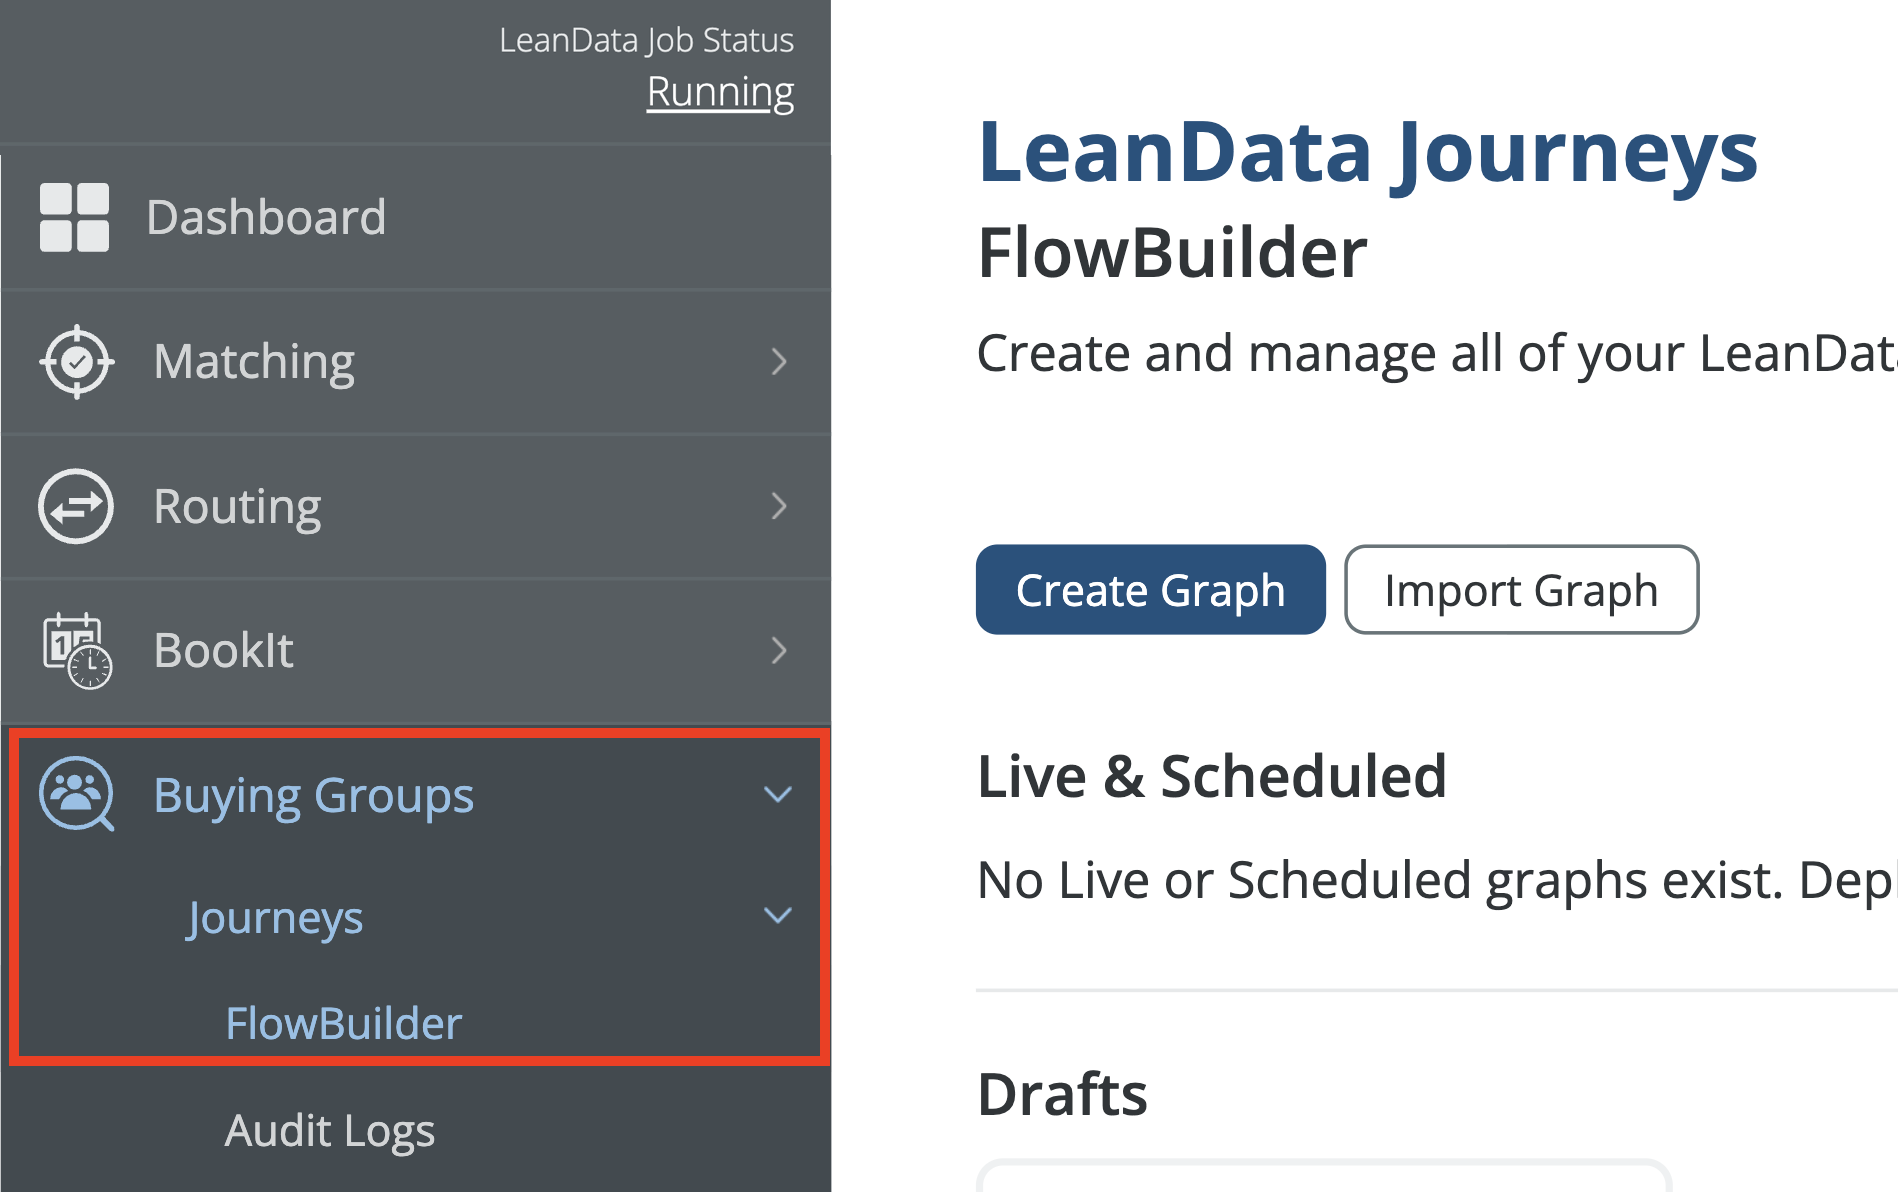Click the Matching target icon
The height and width of the screenshot is (1192, 1898).
[x=76, y=361]
